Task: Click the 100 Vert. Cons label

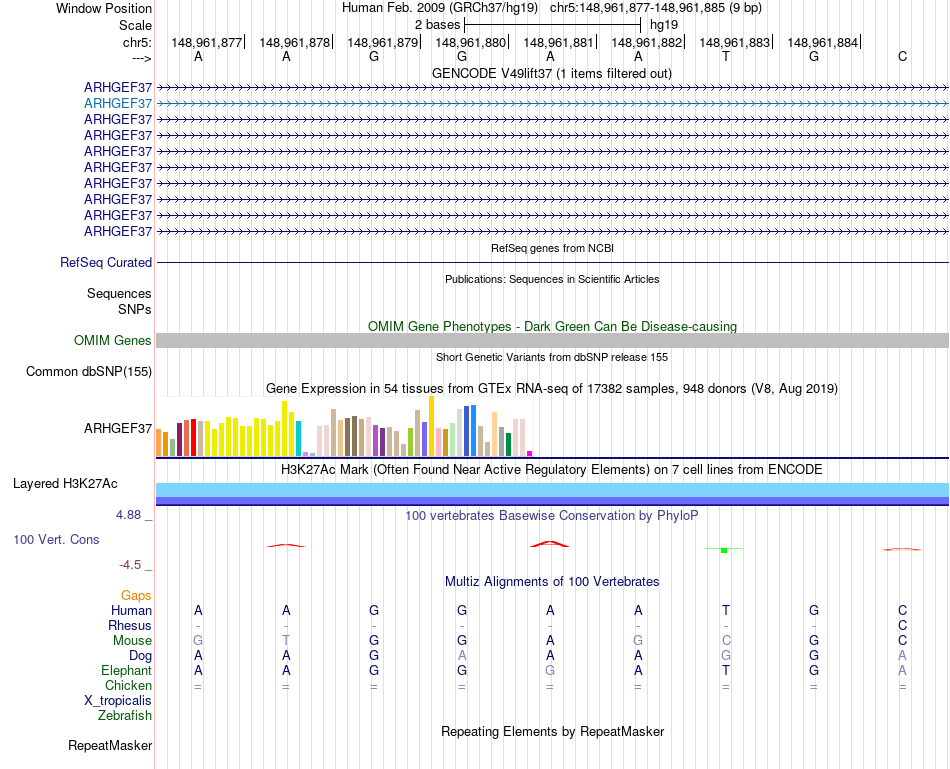Action: [56, 539]
